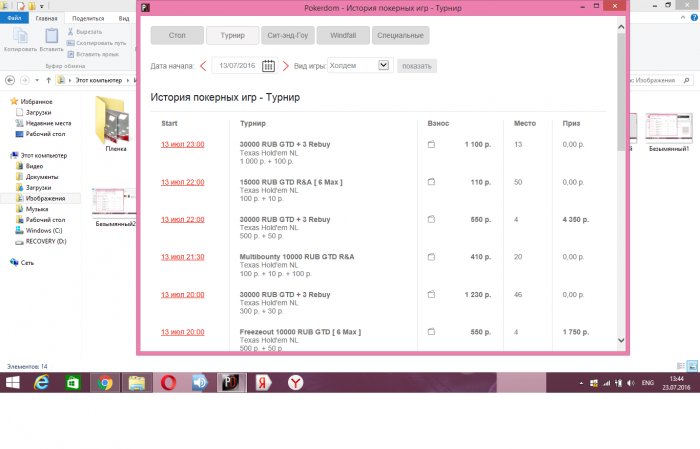Open Файл menu in Explorer
Screen dimensions: 700x449
pyautogui.click(x=14, y=18)
